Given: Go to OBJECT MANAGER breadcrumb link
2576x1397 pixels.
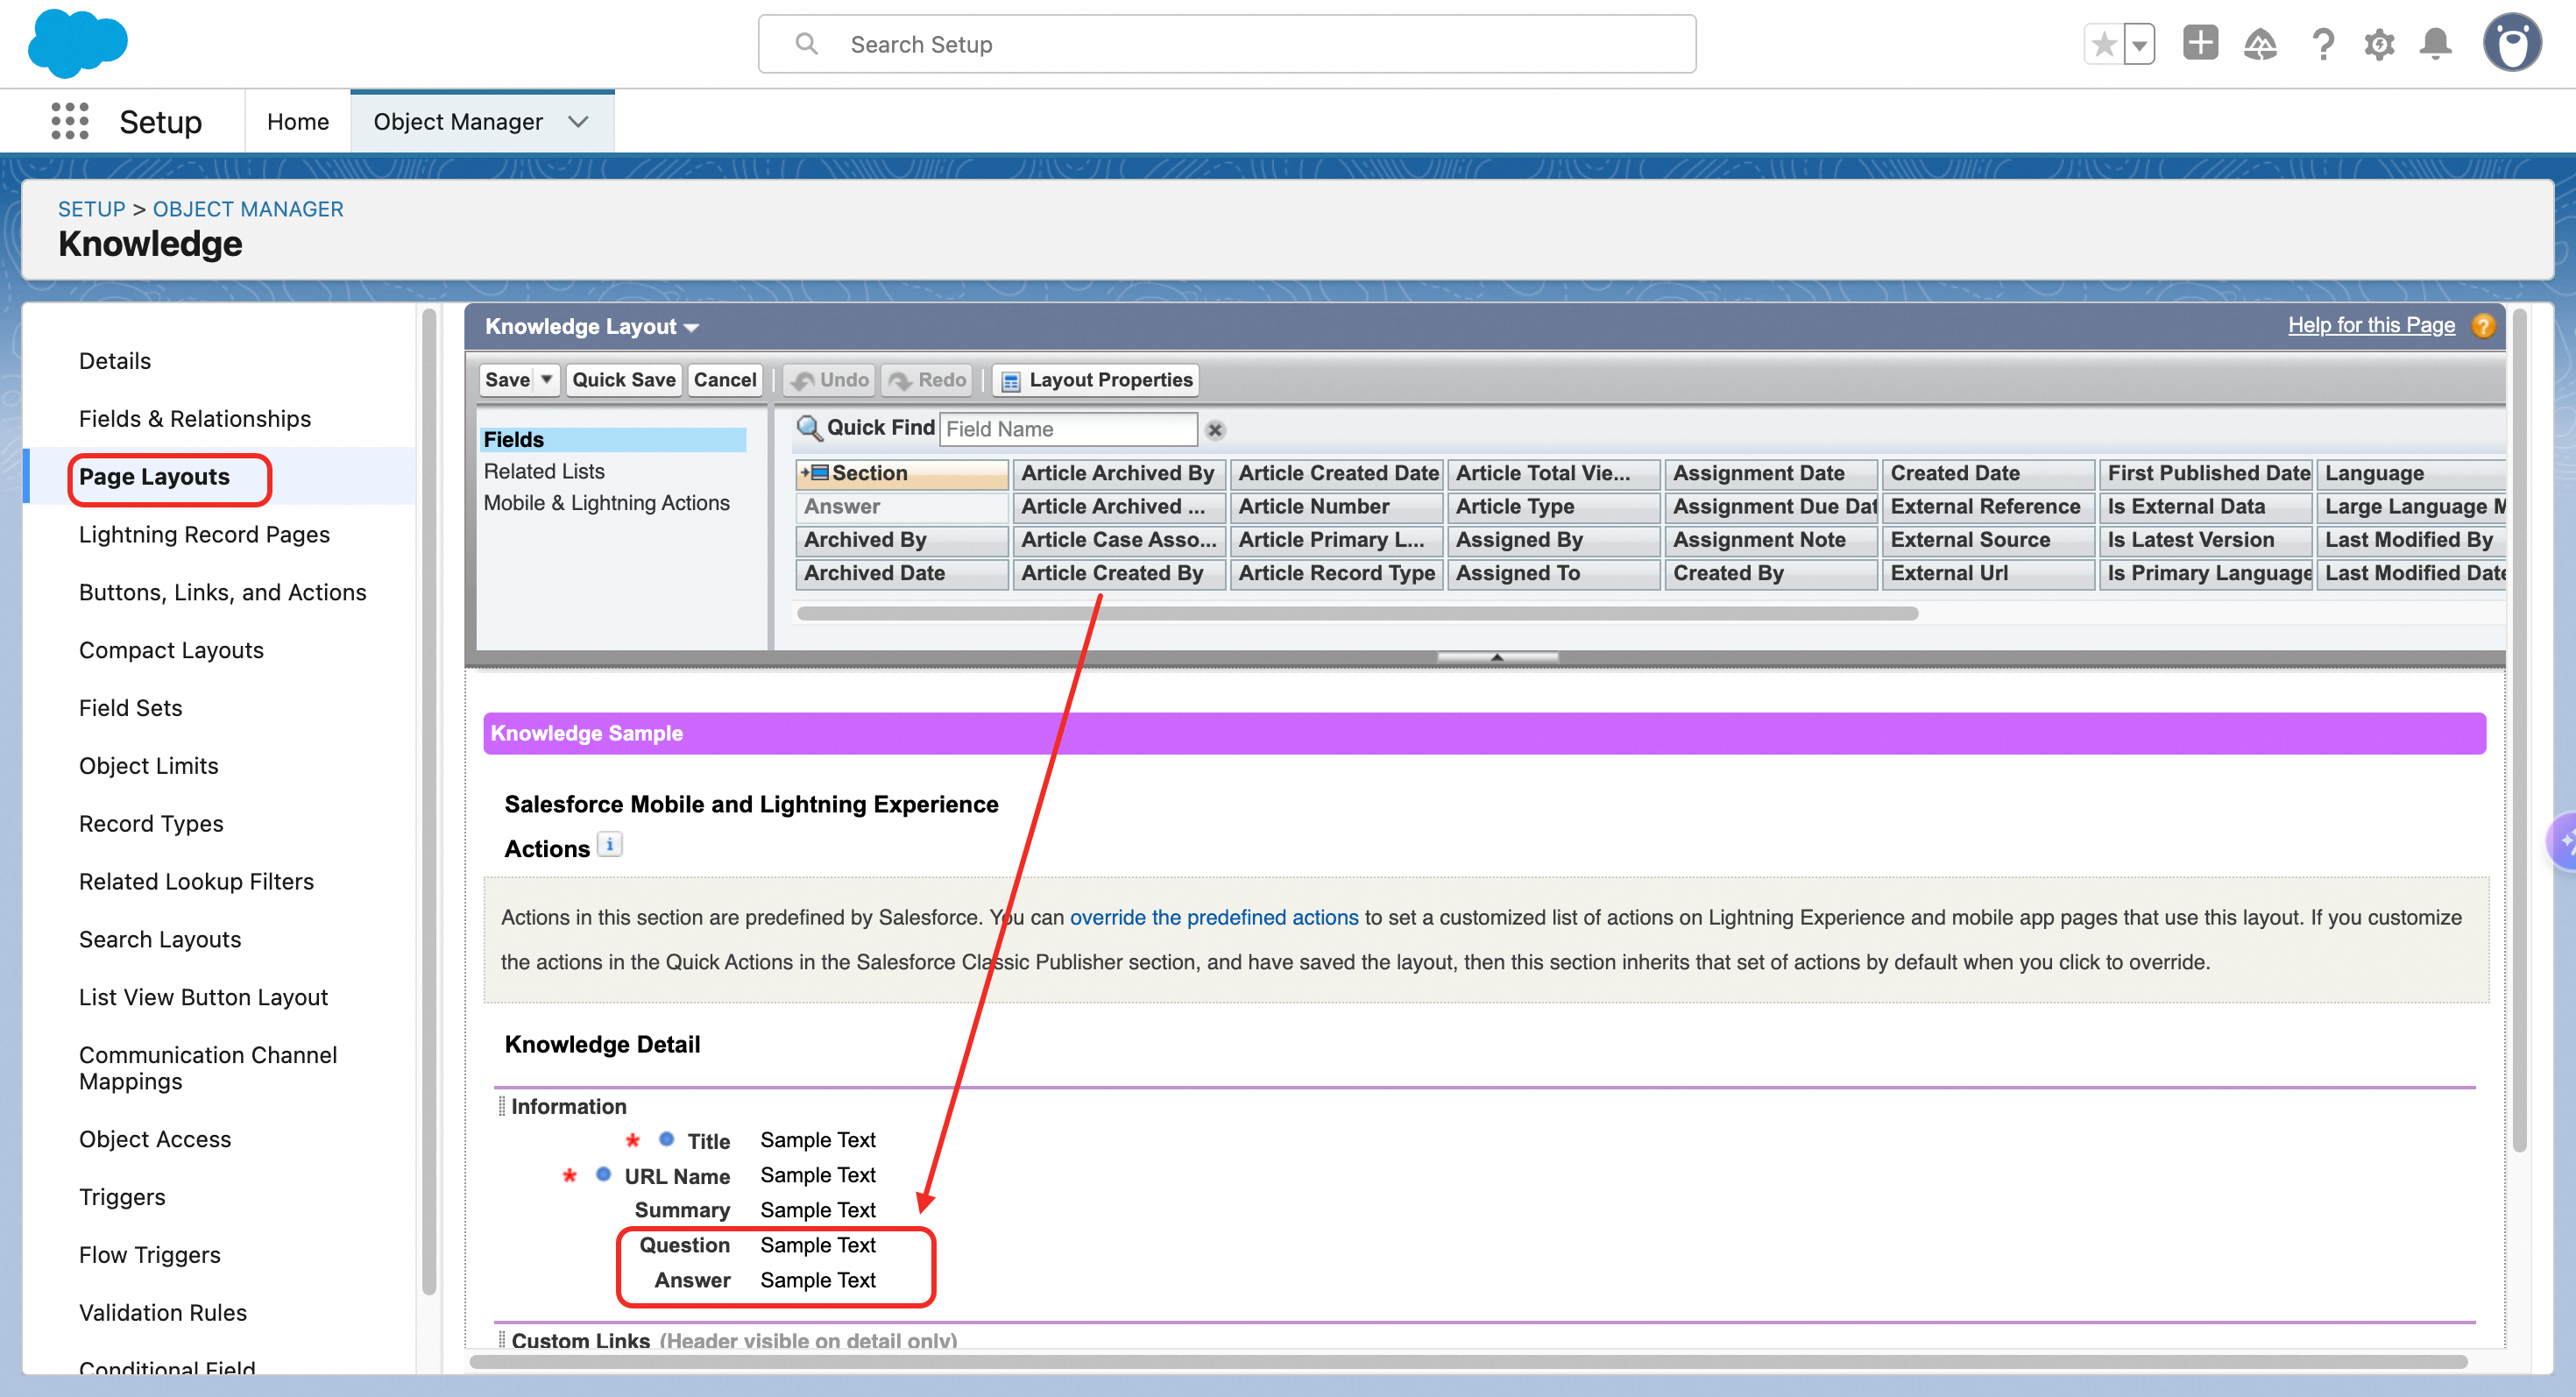Looking at the screenshot, I should 248,209.
